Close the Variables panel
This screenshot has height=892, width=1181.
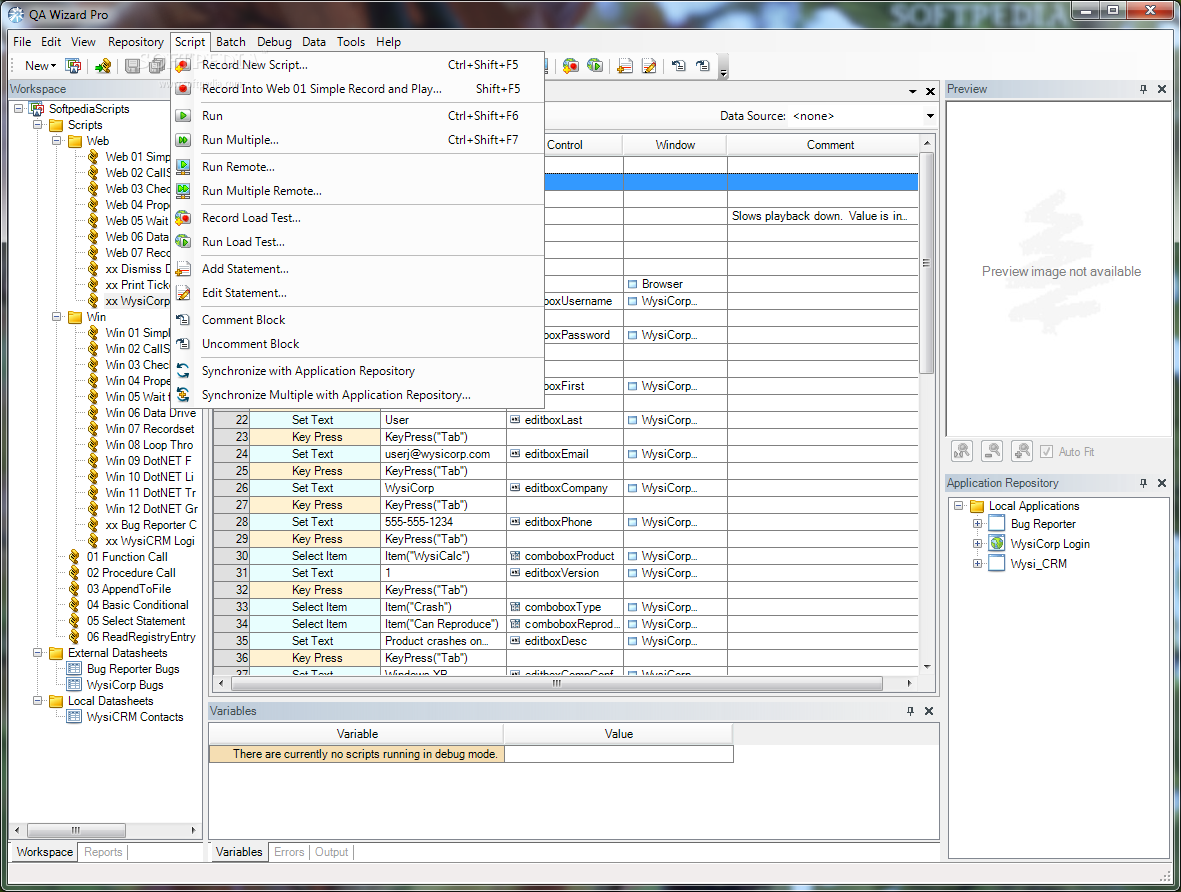pyautogui.click(x=929, y=711)
